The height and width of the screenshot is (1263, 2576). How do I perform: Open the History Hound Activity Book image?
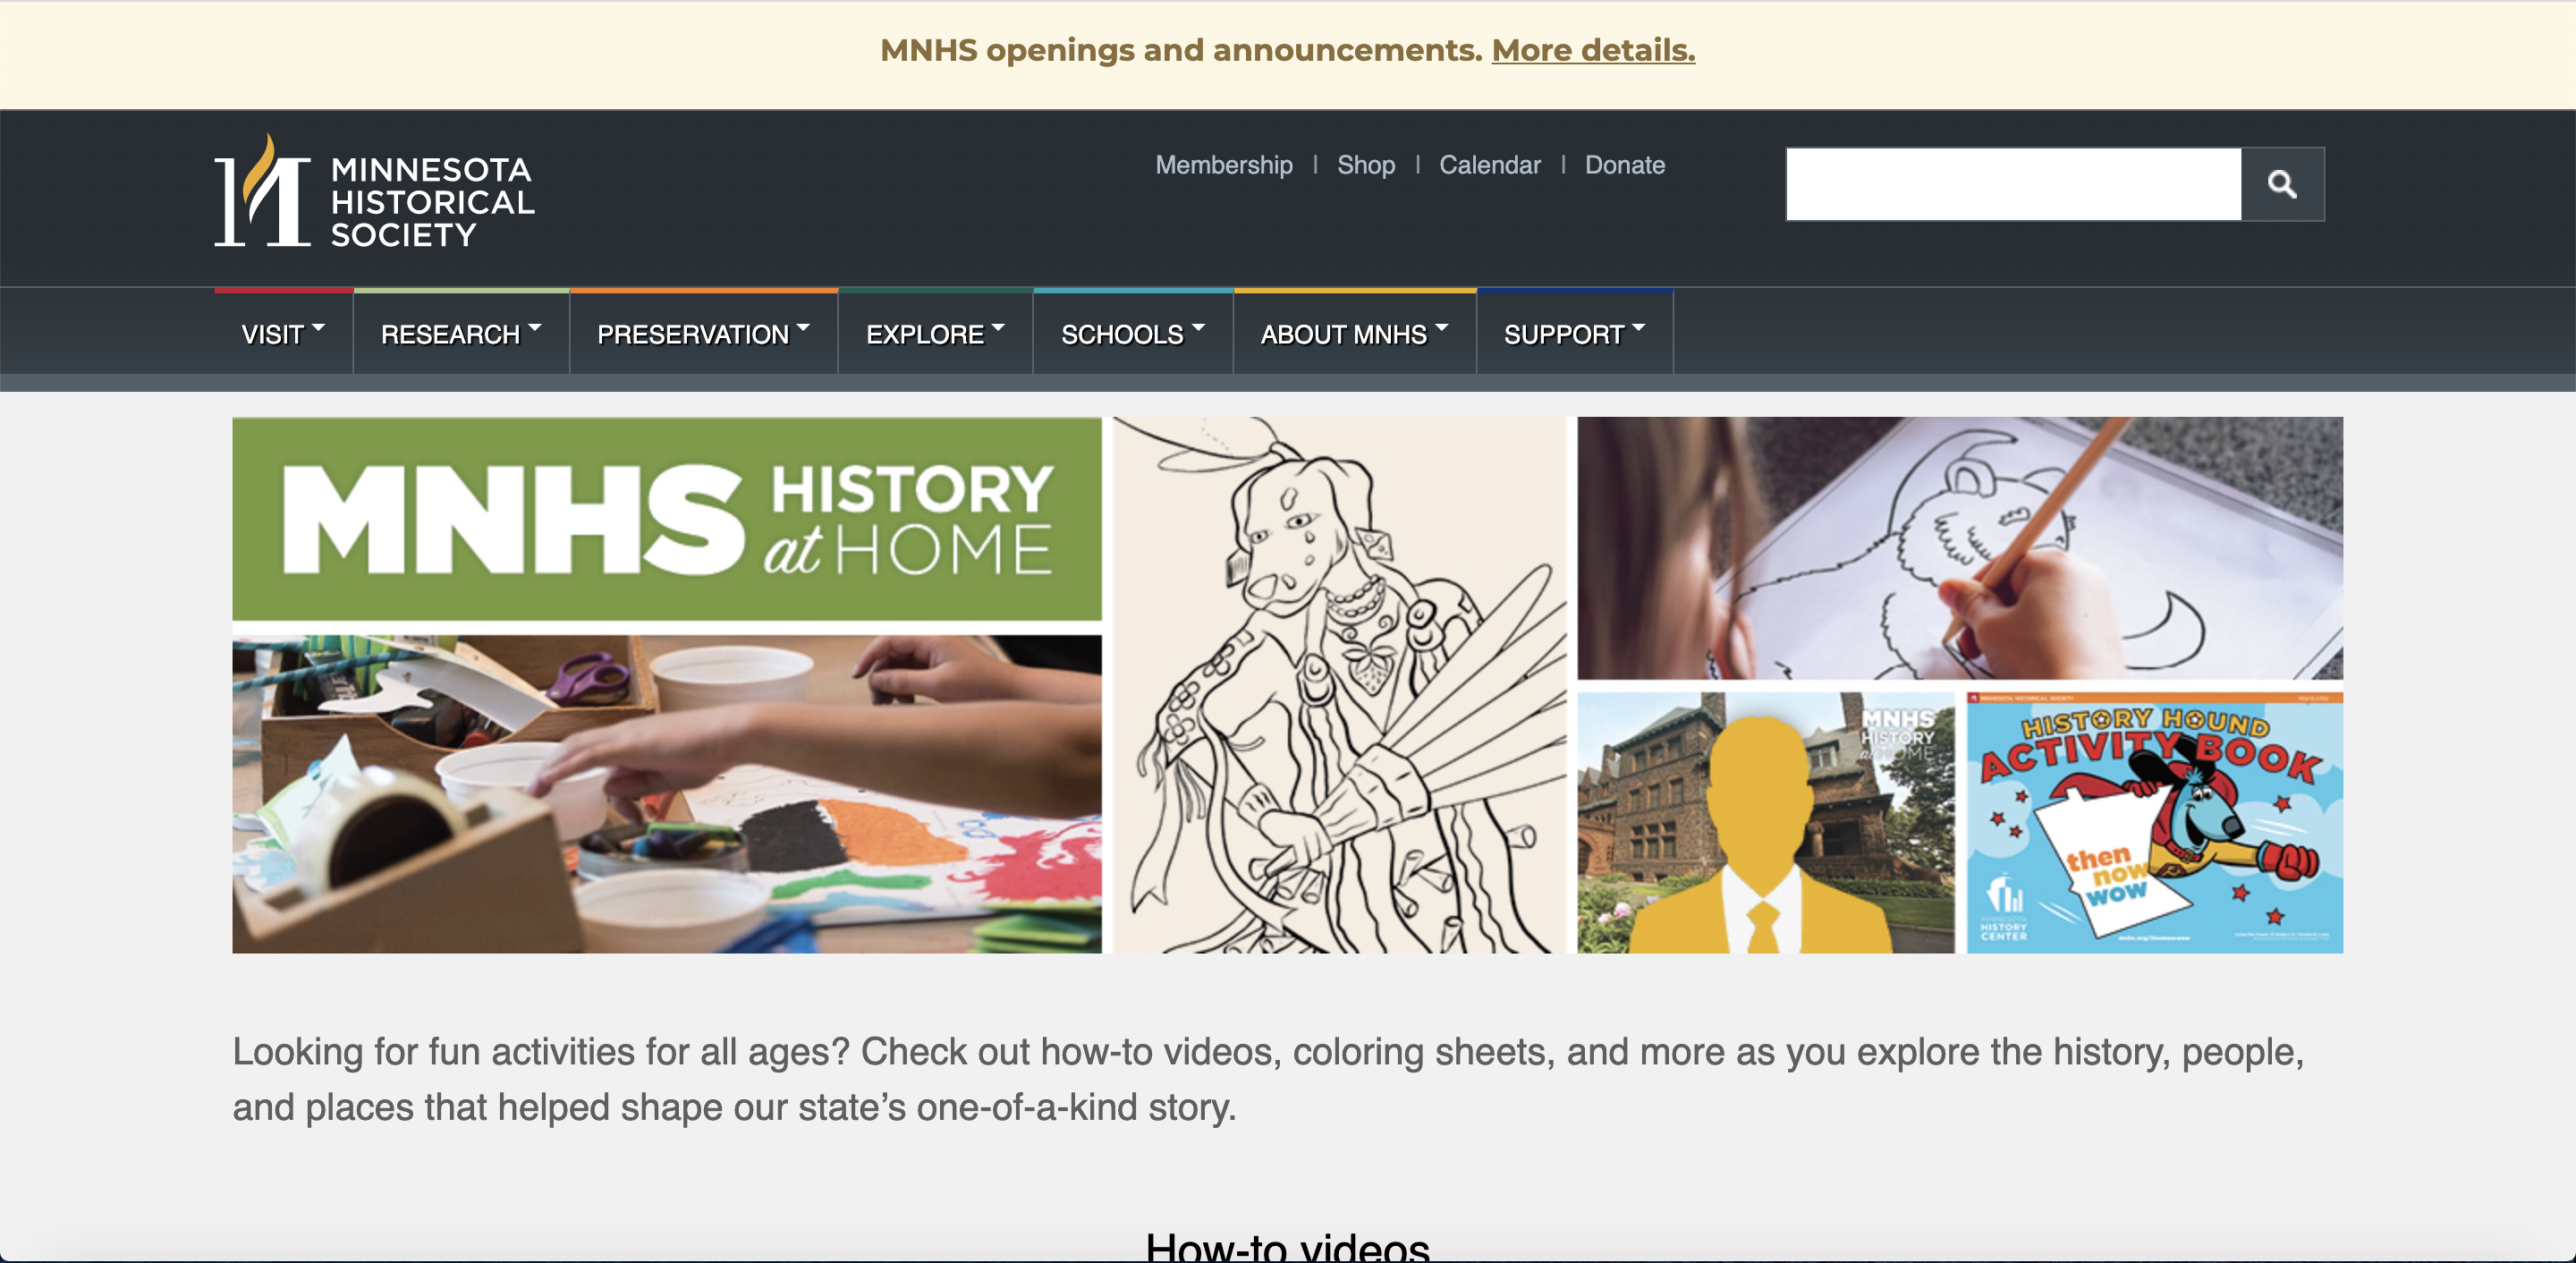[x=2154, y=822]
